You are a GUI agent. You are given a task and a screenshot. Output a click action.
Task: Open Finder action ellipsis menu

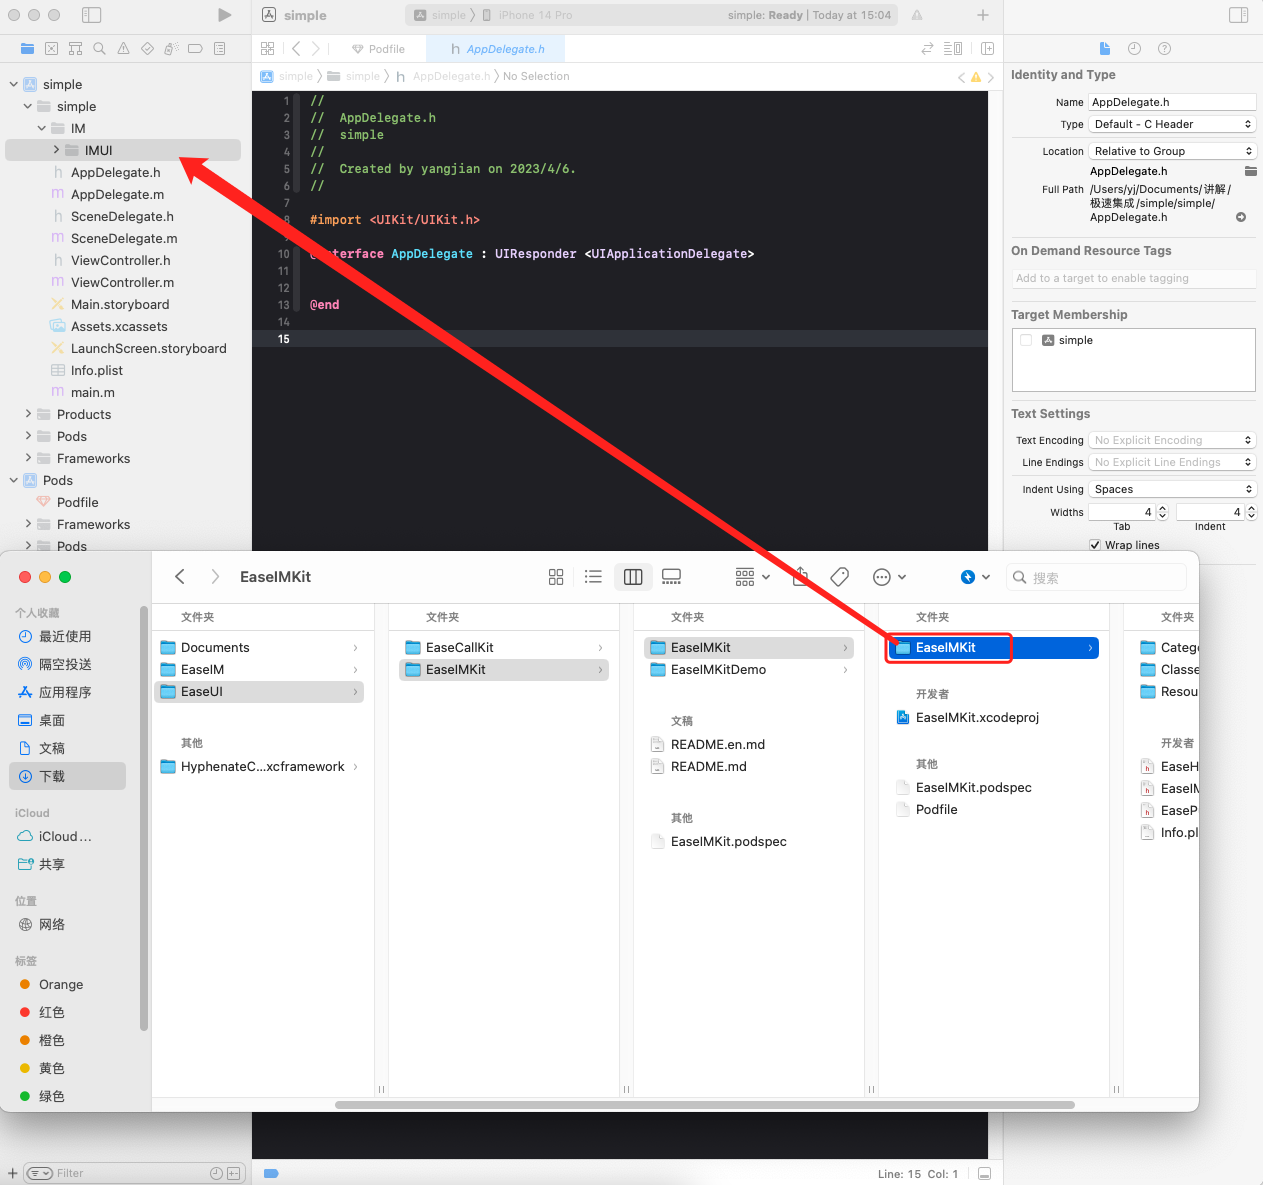click(889, 577)
